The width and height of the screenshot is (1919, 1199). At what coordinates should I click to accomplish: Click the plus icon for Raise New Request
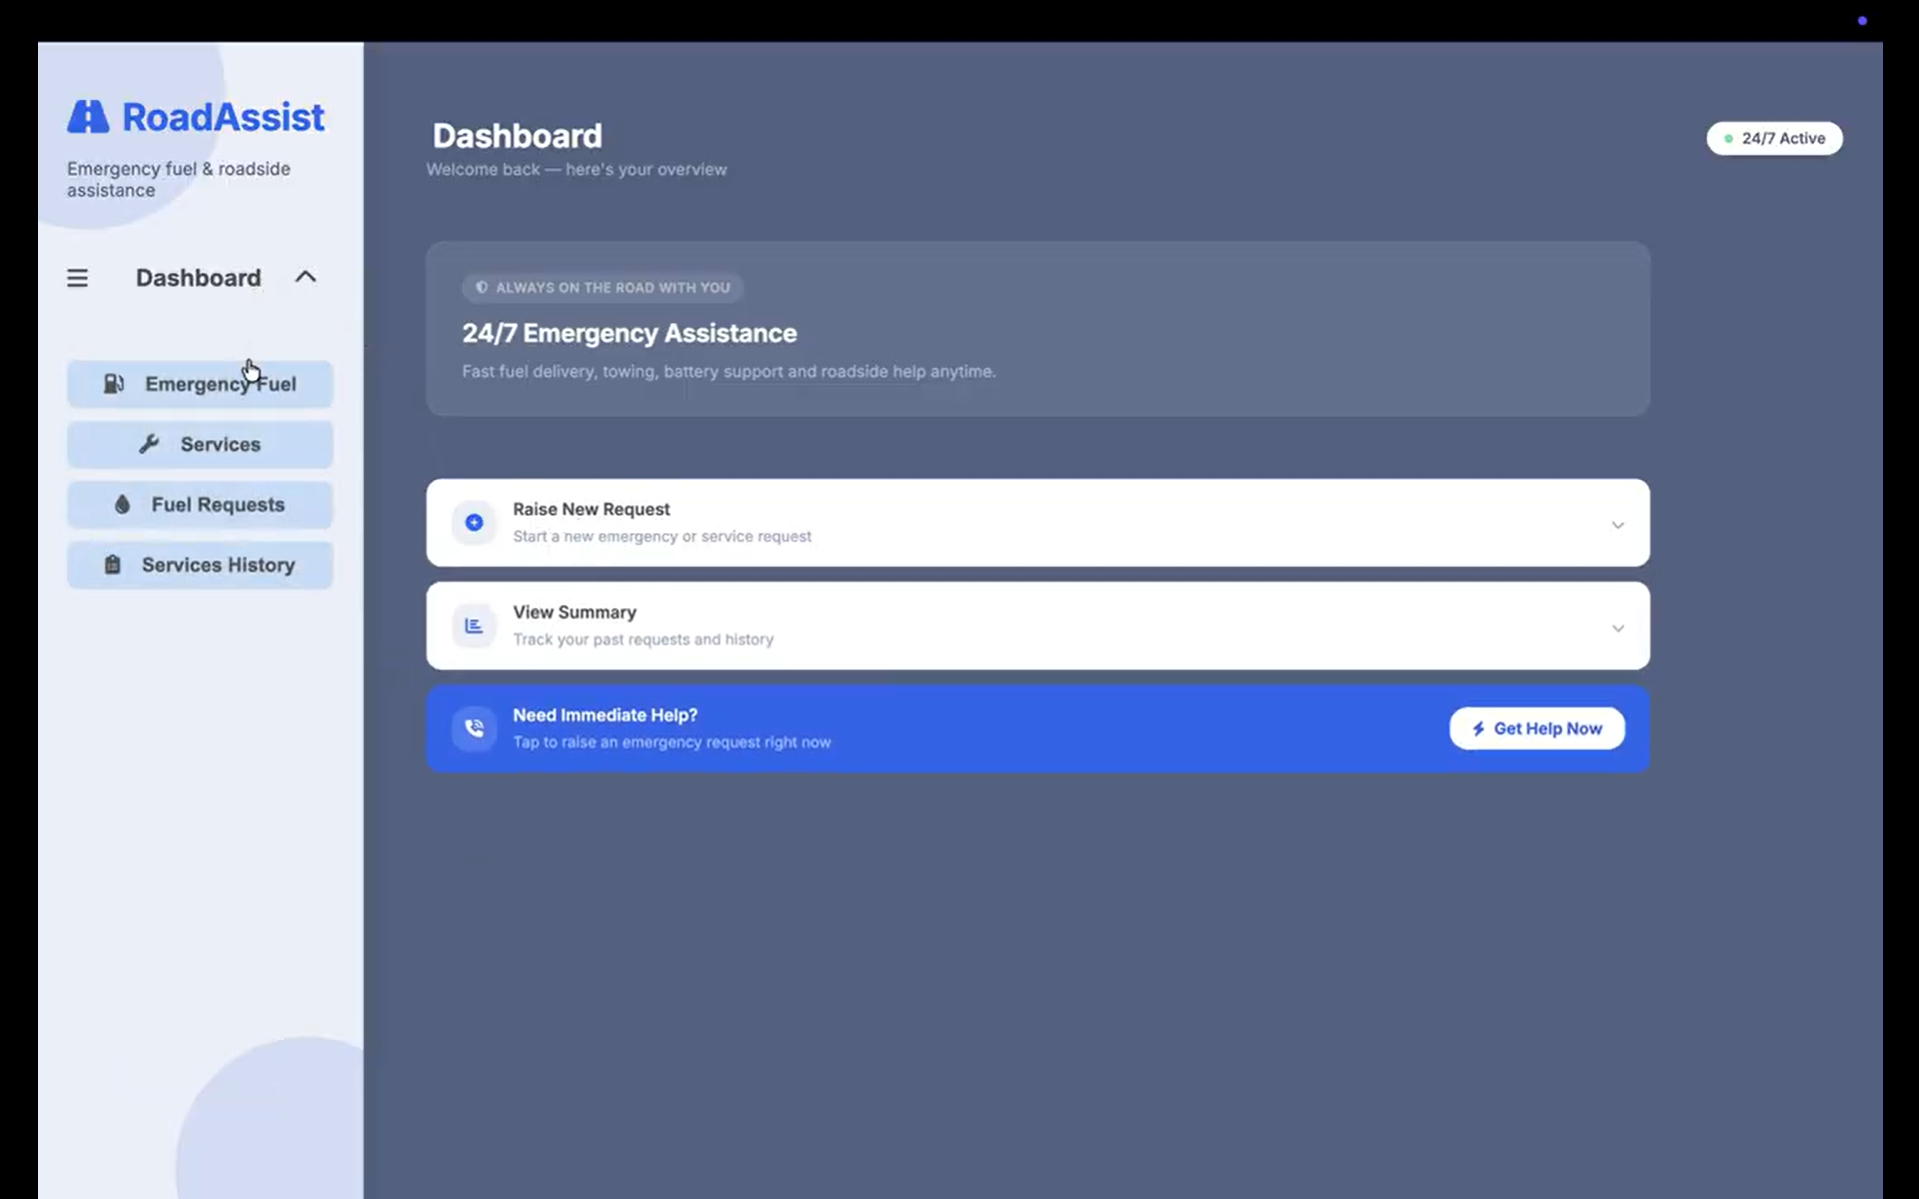point(474,523)
